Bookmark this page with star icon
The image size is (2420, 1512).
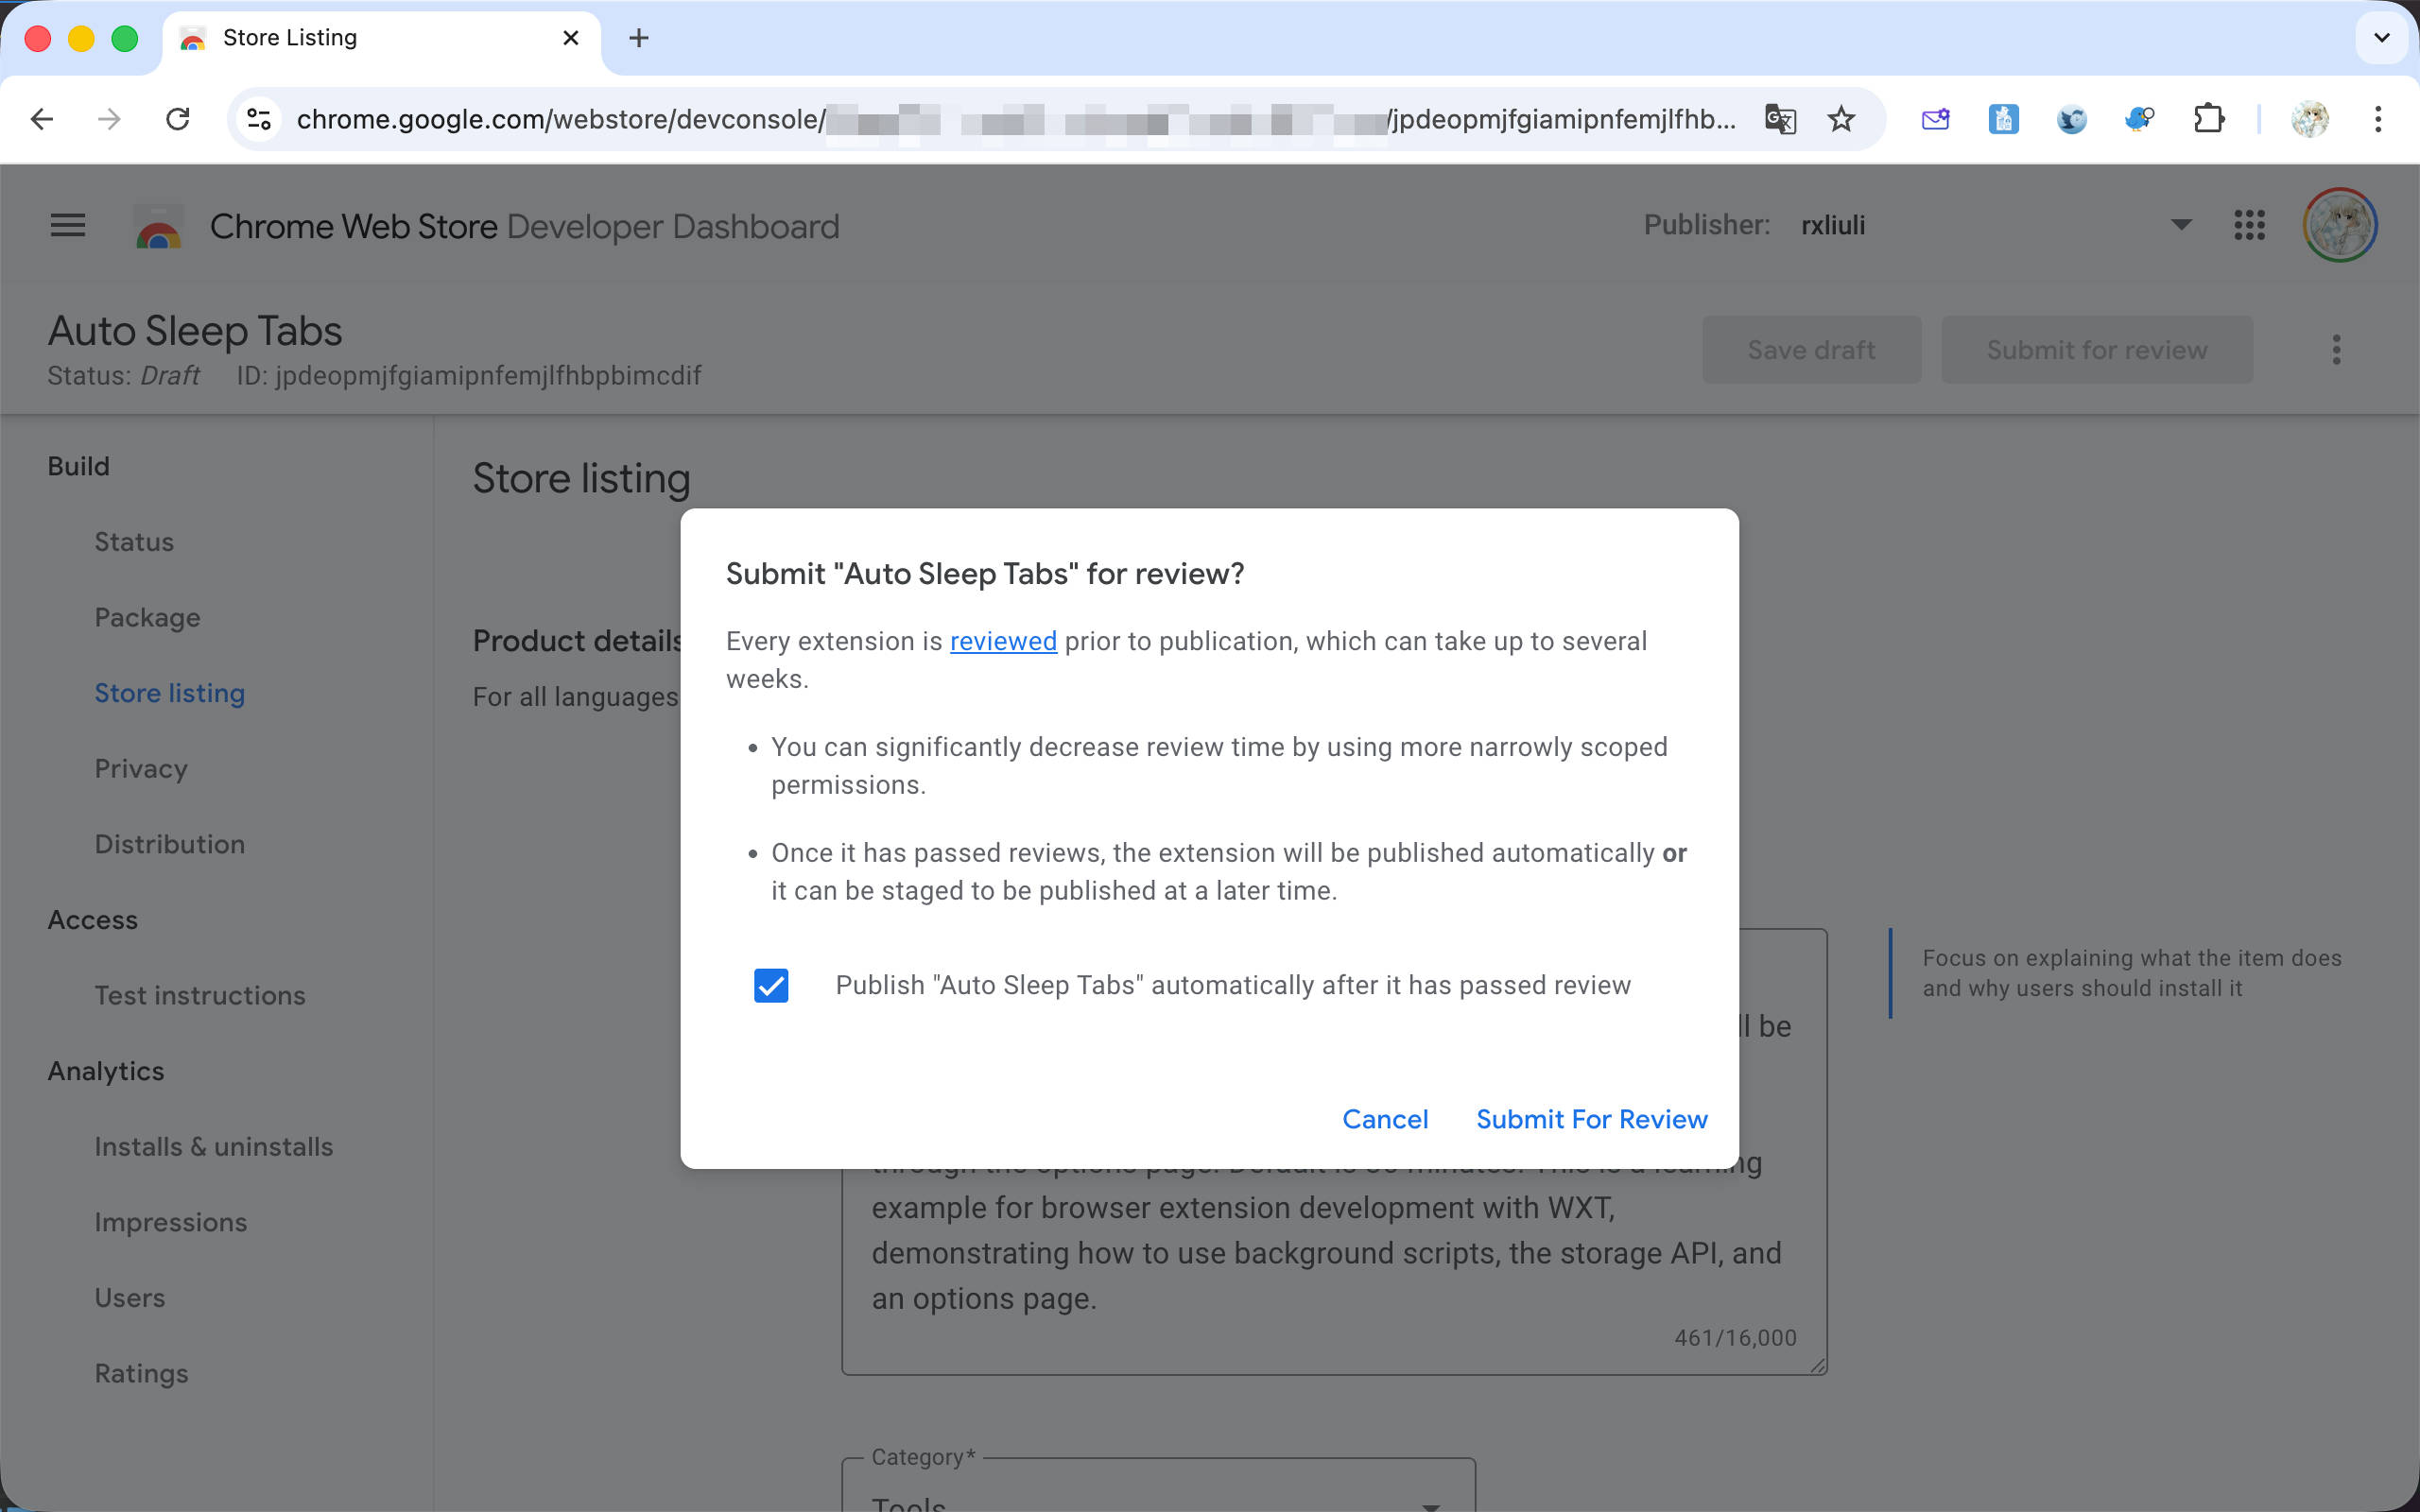[1841, 119]
